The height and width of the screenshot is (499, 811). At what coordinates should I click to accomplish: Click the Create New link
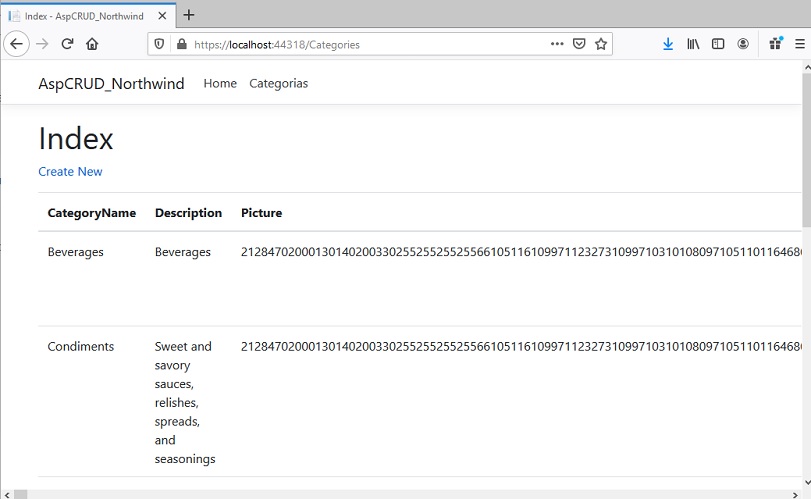pyautogui.click(x=70, y=172)
